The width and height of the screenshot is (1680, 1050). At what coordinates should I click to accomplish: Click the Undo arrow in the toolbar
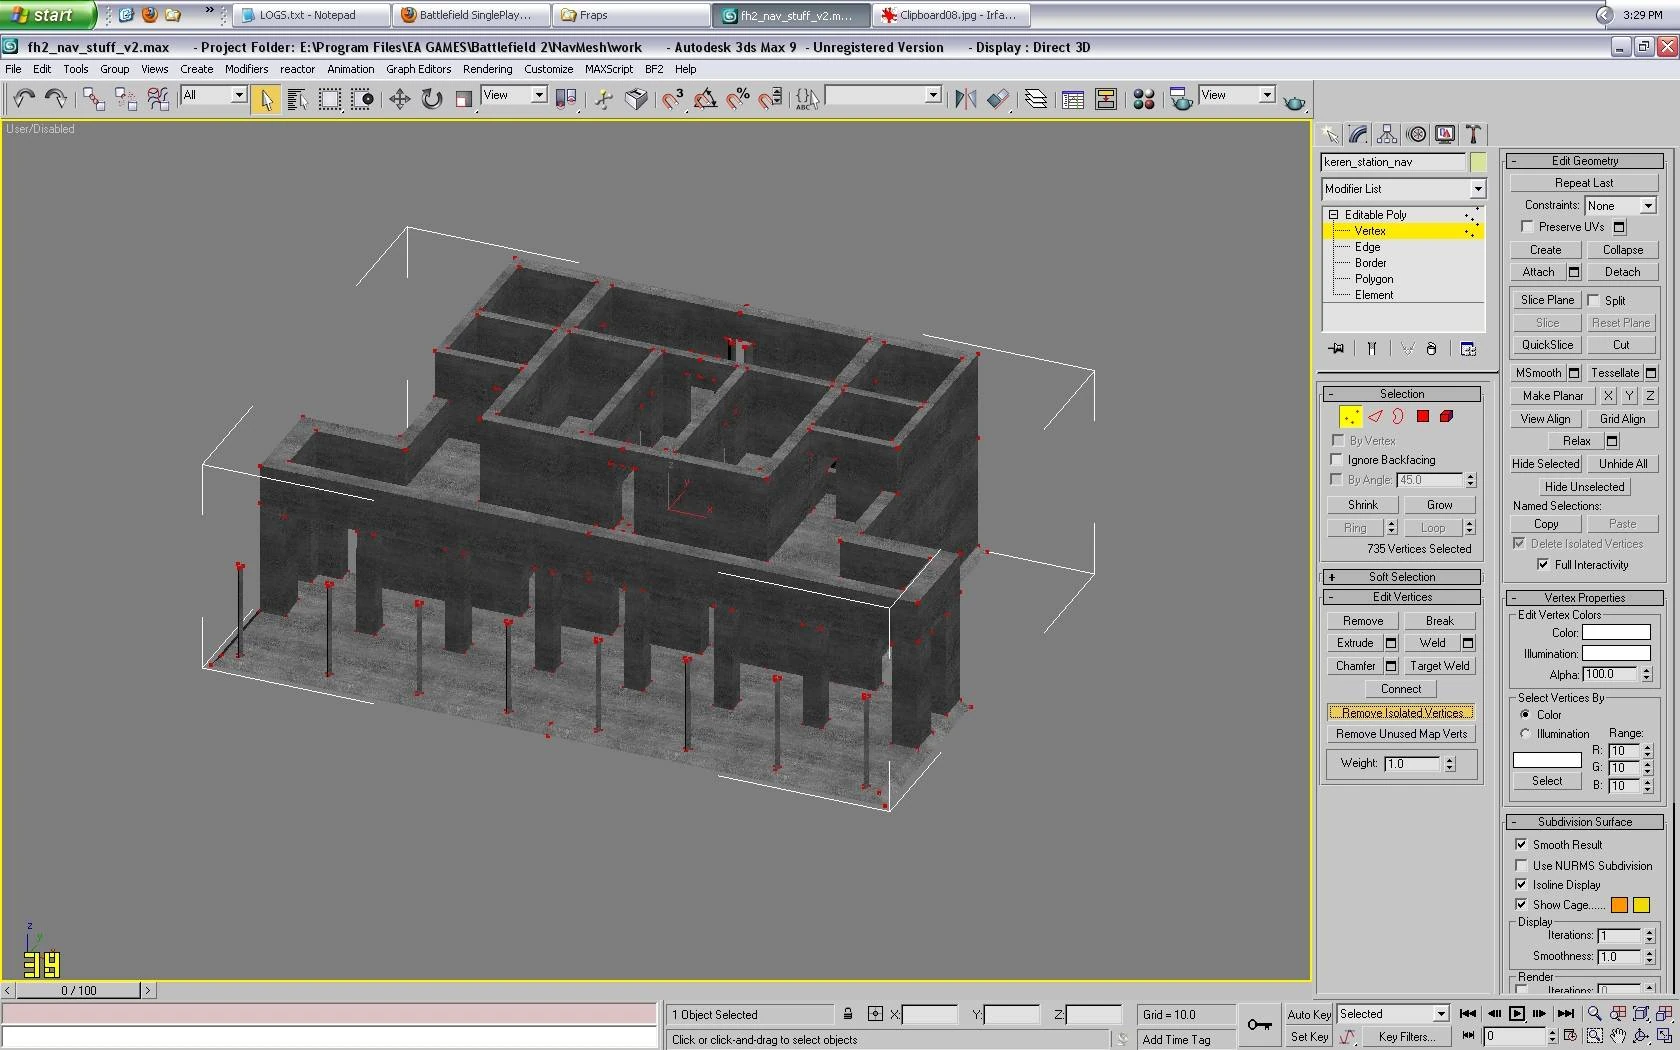[x=24, y=98]
